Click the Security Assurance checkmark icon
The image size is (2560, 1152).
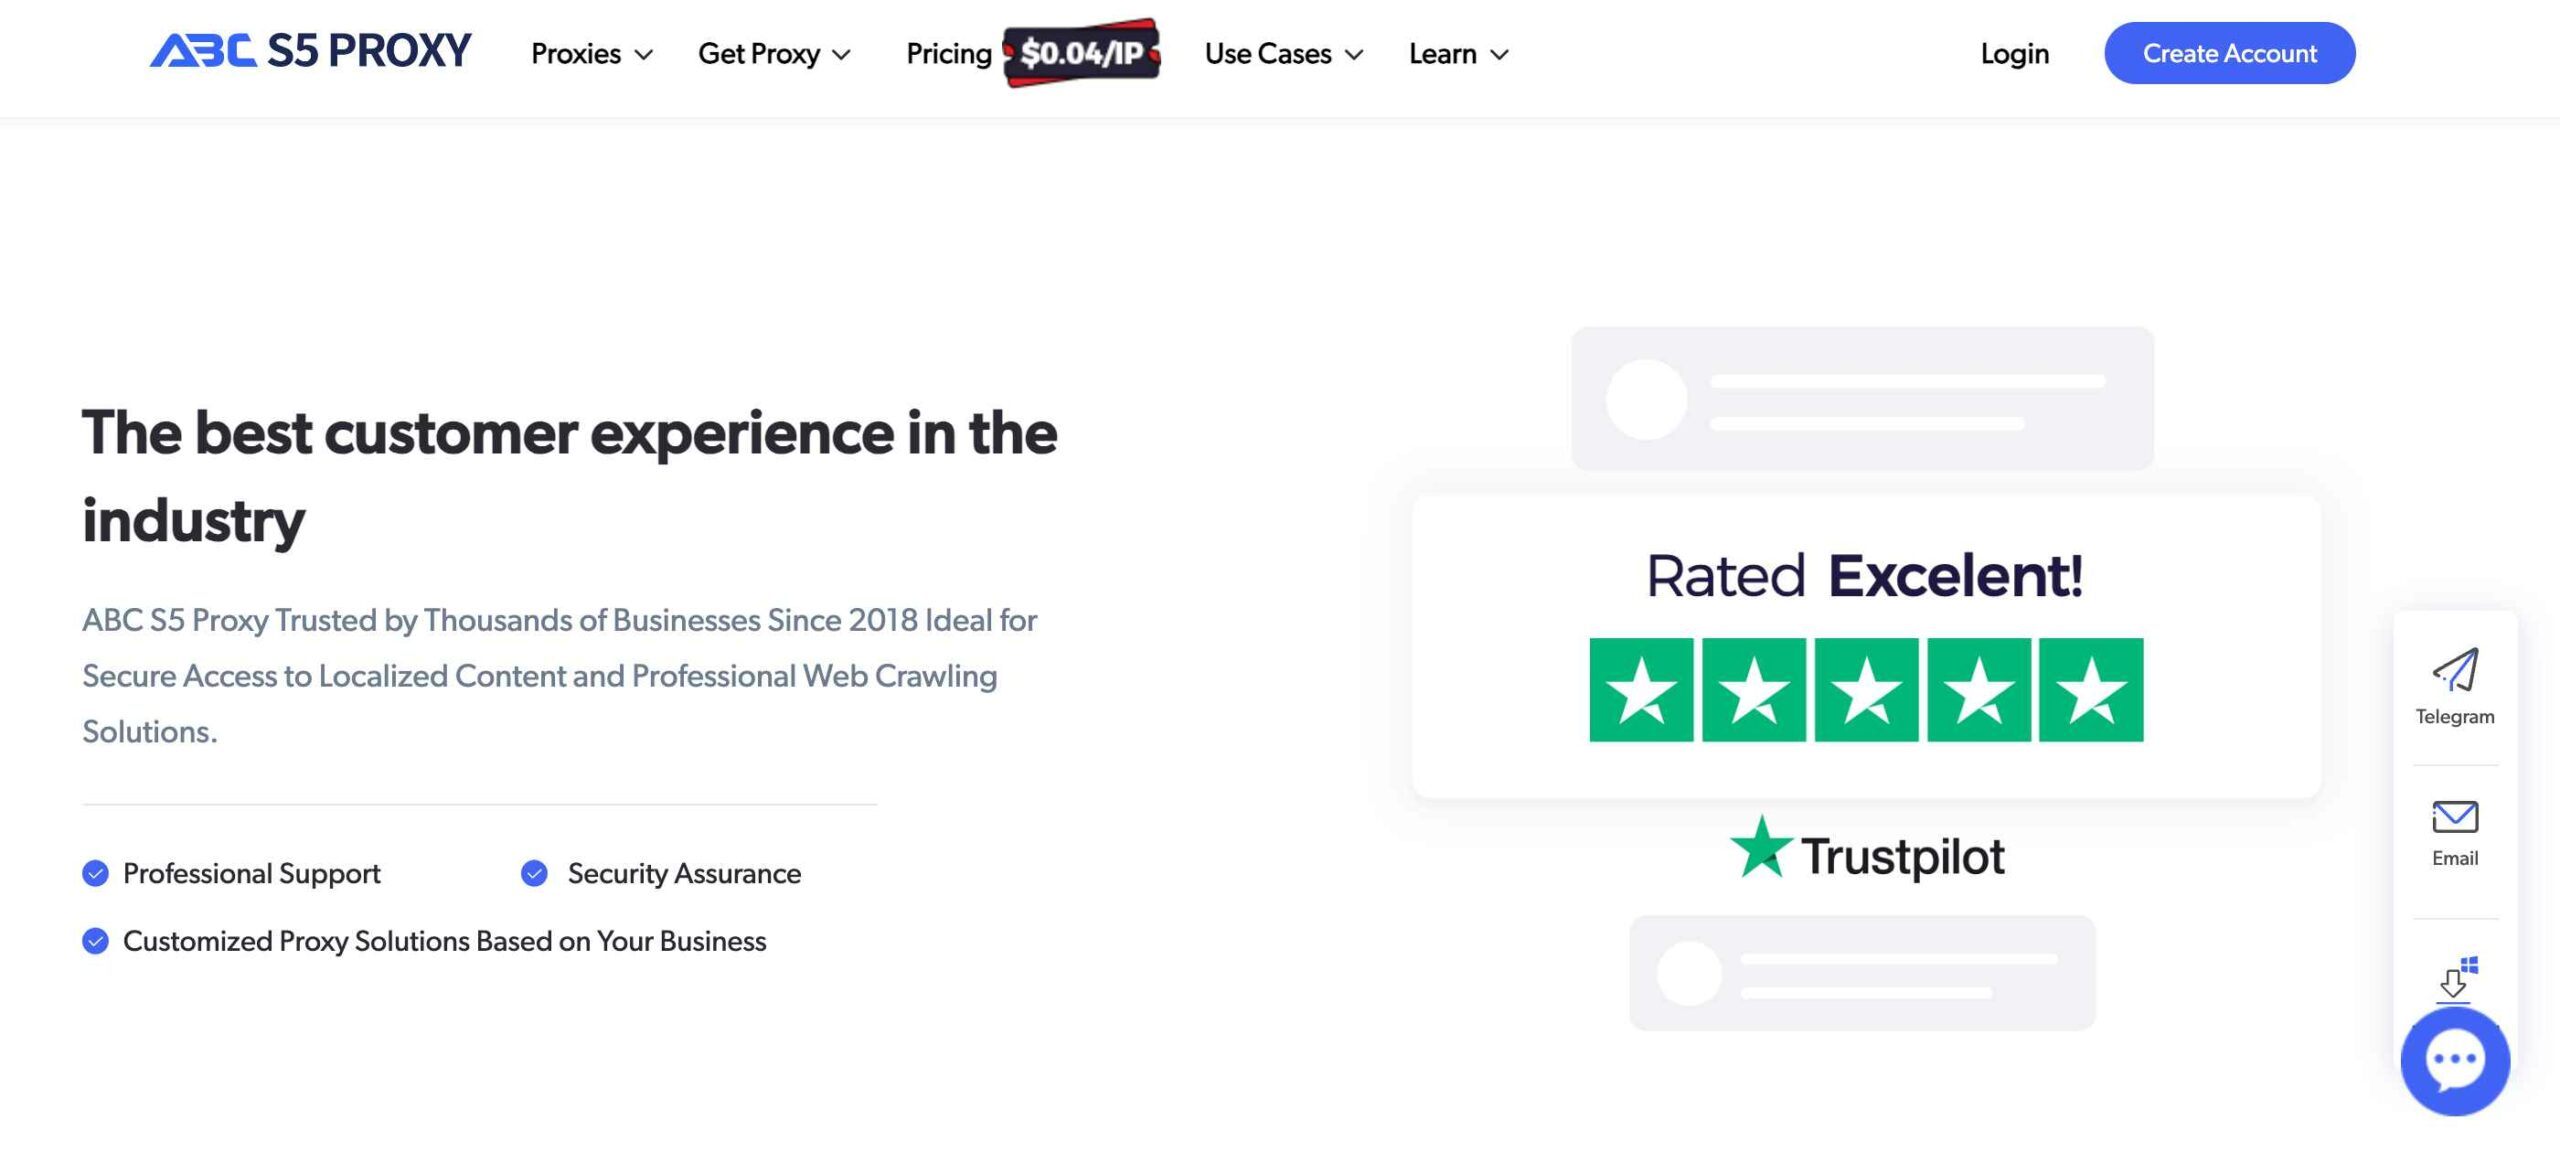[x=532, y=871]
